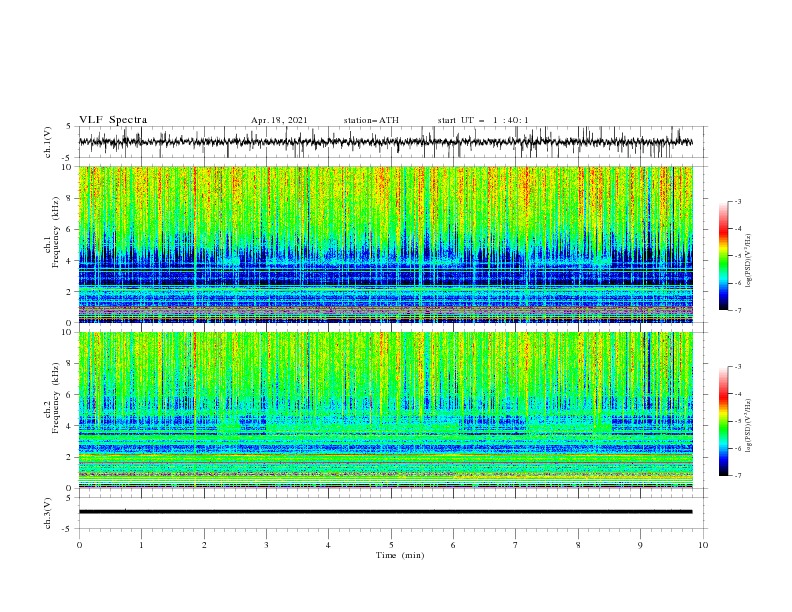This screenshot has width=792, height=612.
Task: Click the "9" tick label on the time axis
Action: point(640,545)
